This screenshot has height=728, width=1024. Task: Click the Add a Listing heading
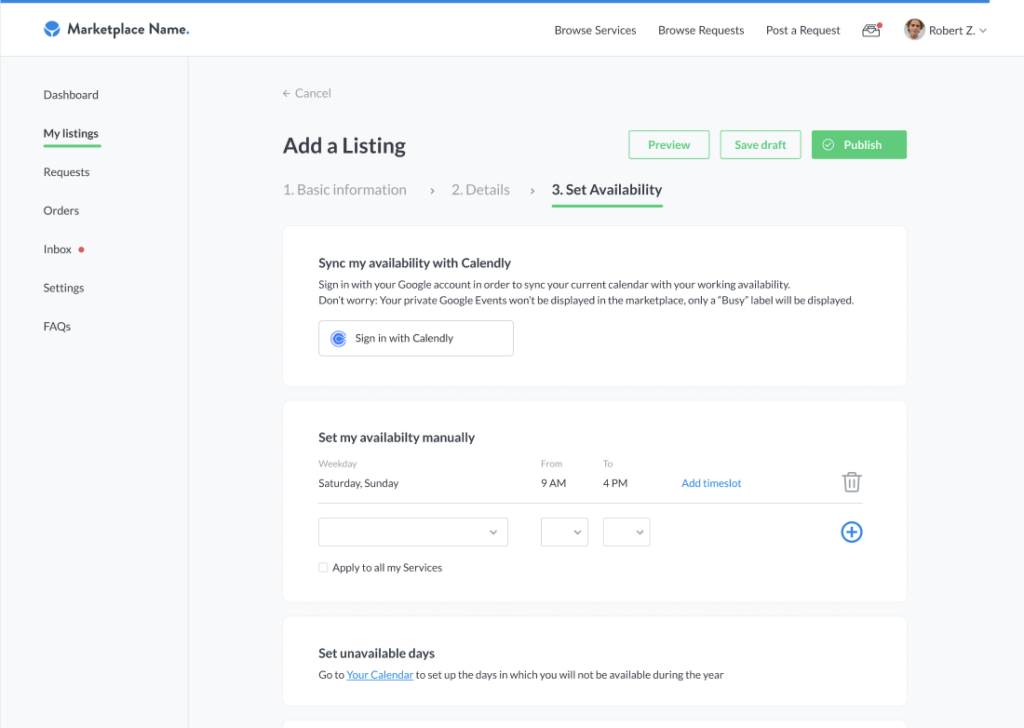coord(344,146)
